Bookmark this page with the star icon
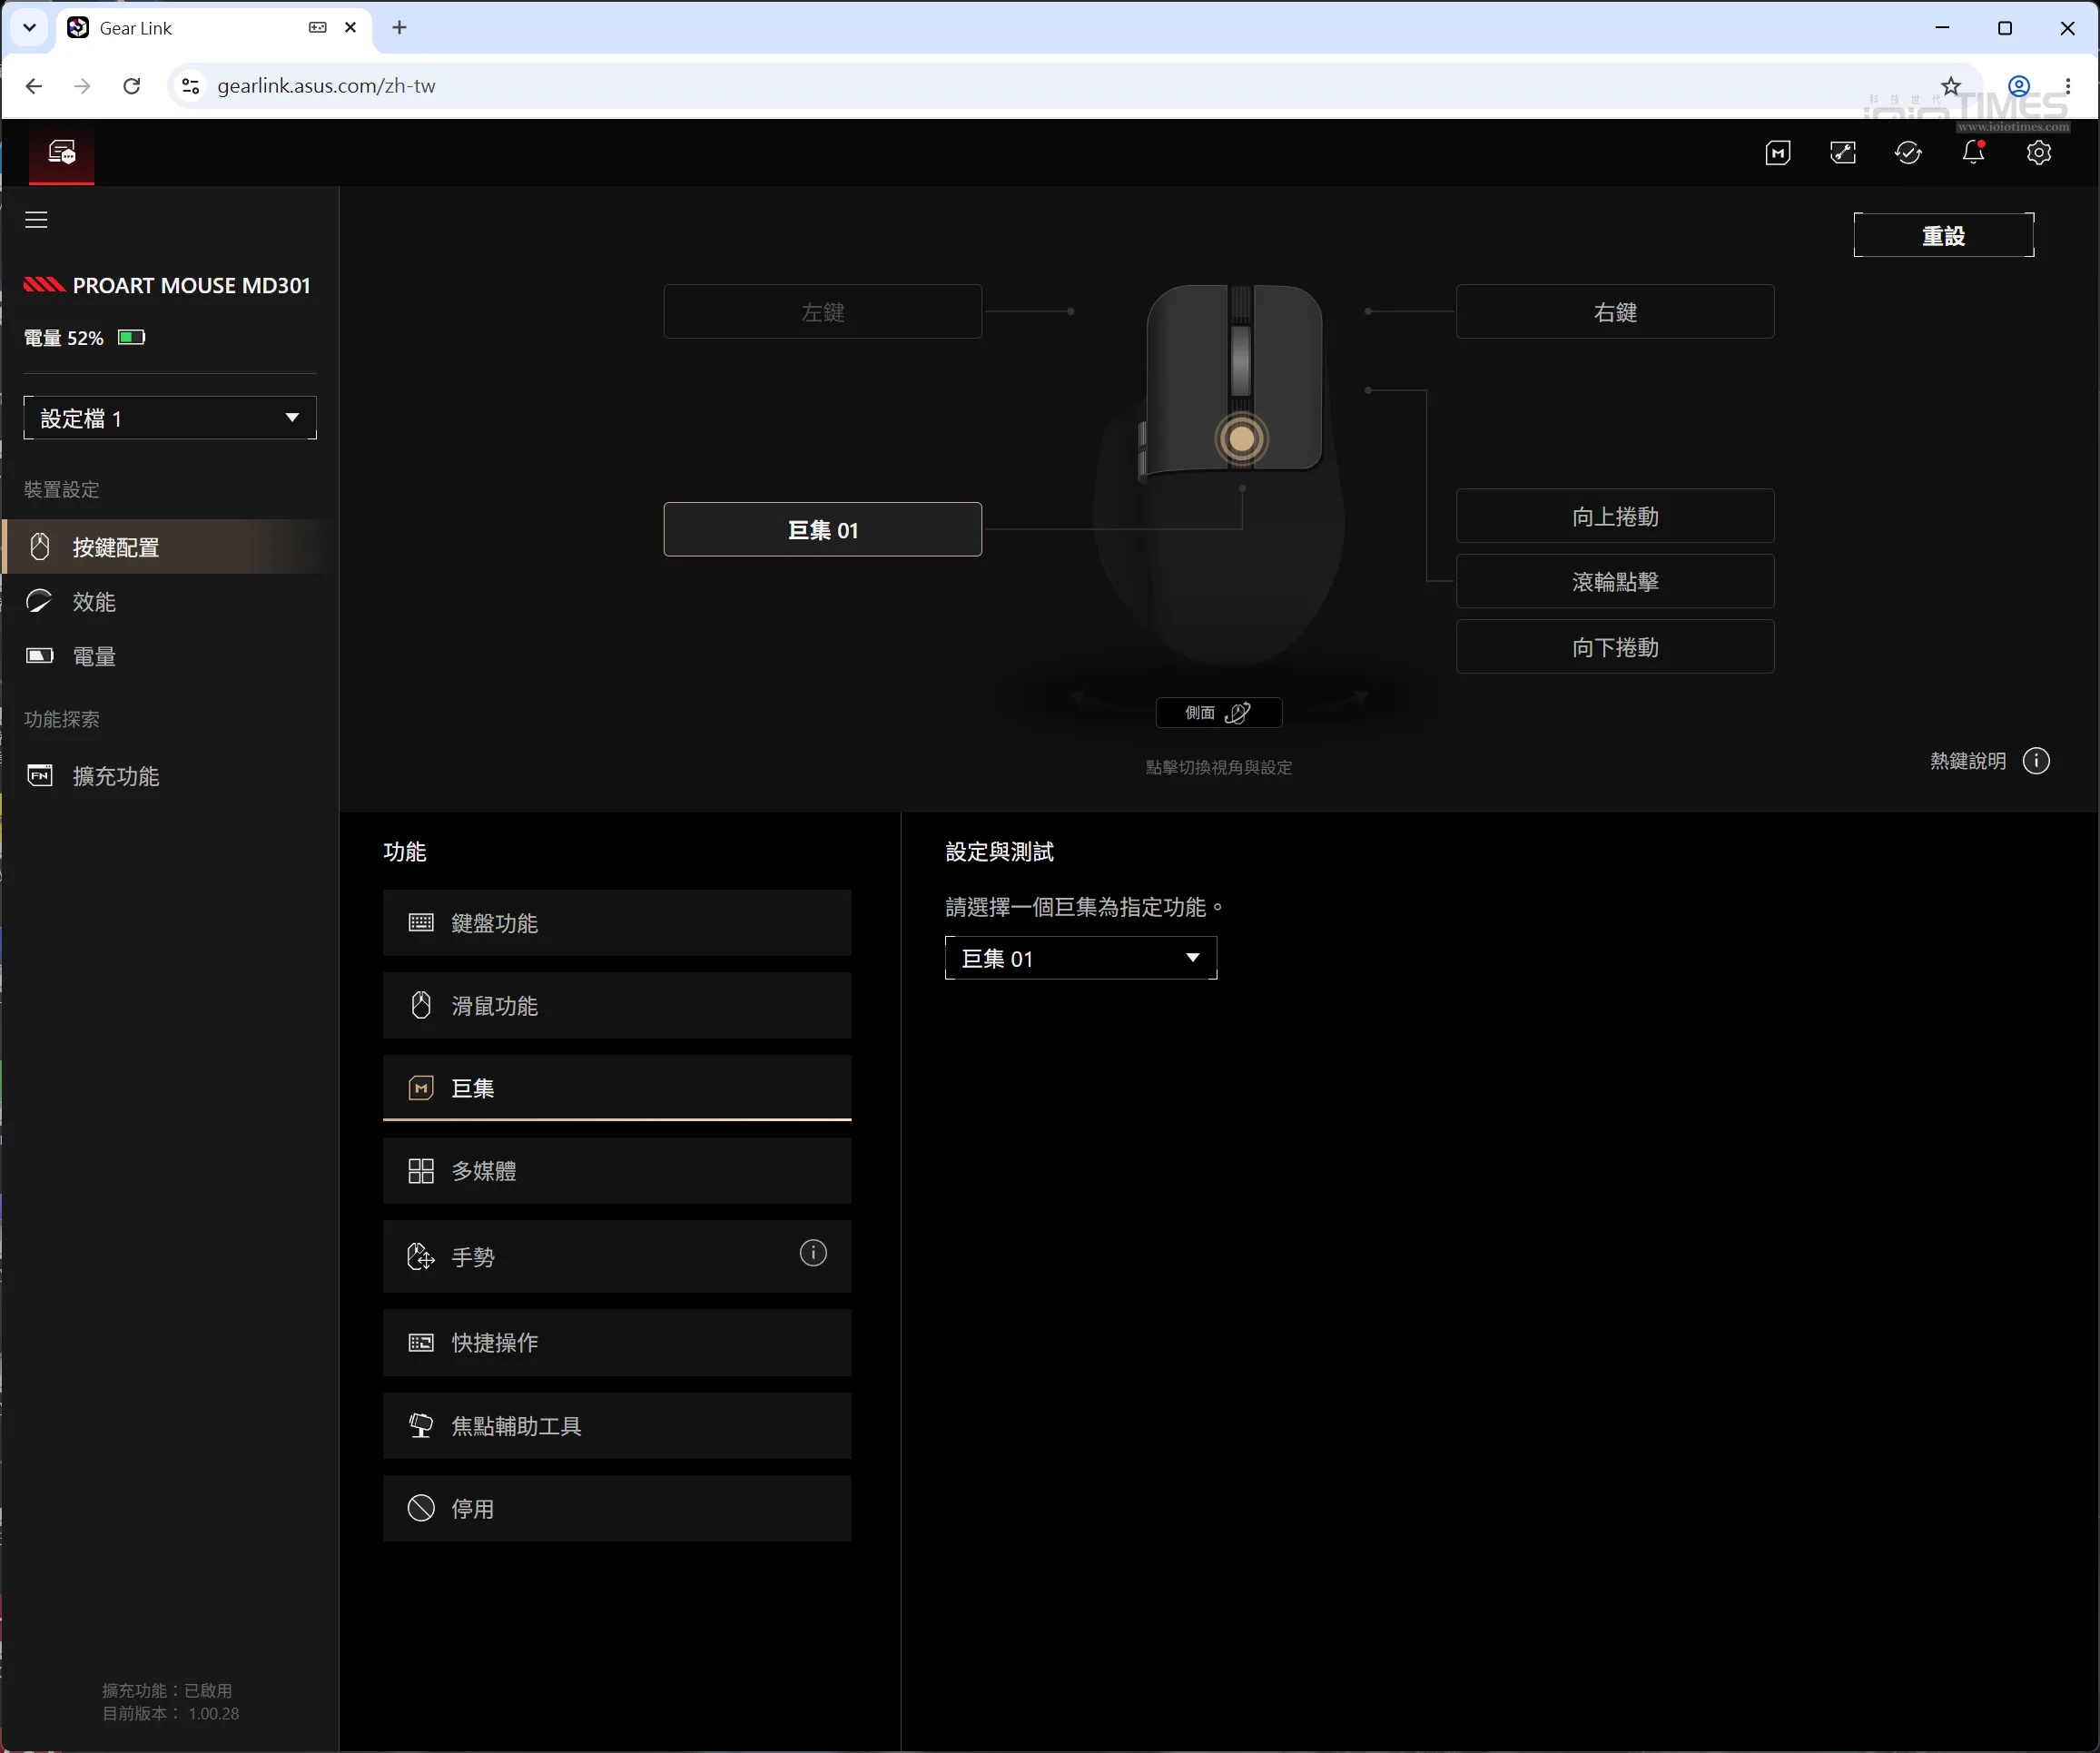Screen dimensions: 2100x1753 click(x=1951, y=86)
